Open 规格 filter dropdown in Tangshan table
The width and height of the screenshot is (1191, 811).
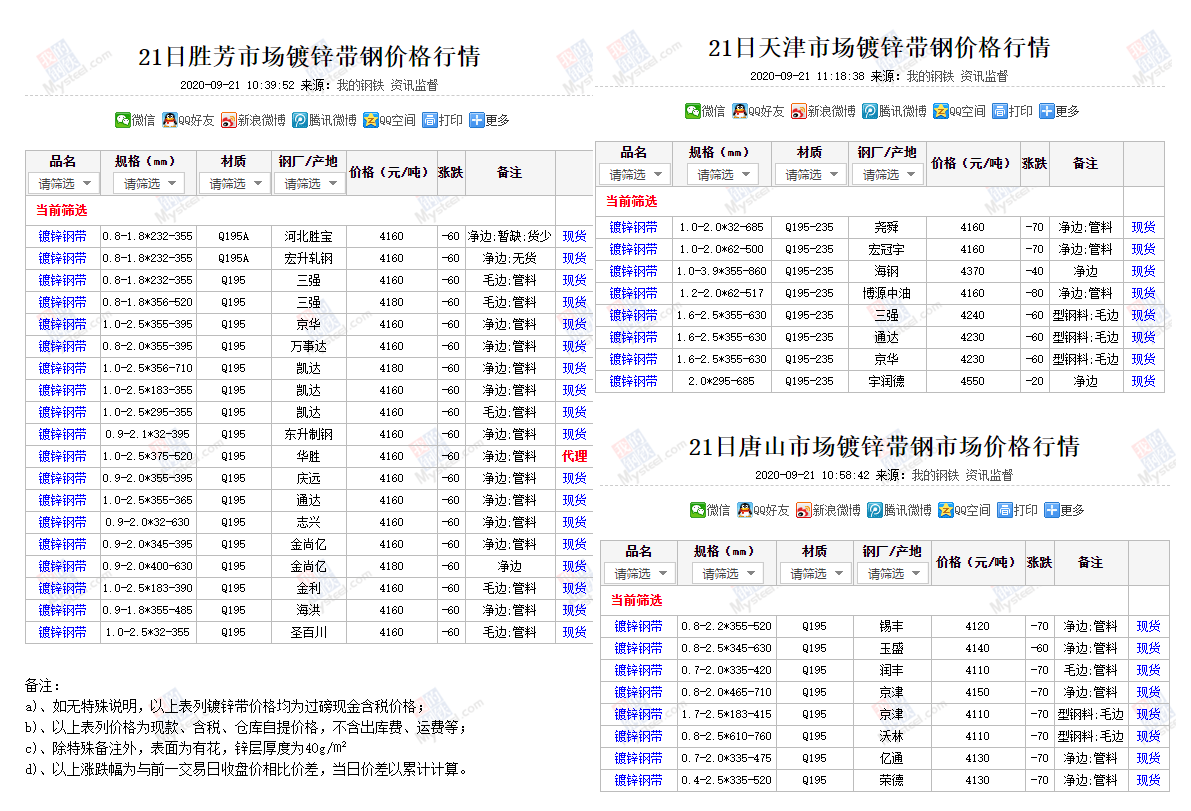point(728,573)
